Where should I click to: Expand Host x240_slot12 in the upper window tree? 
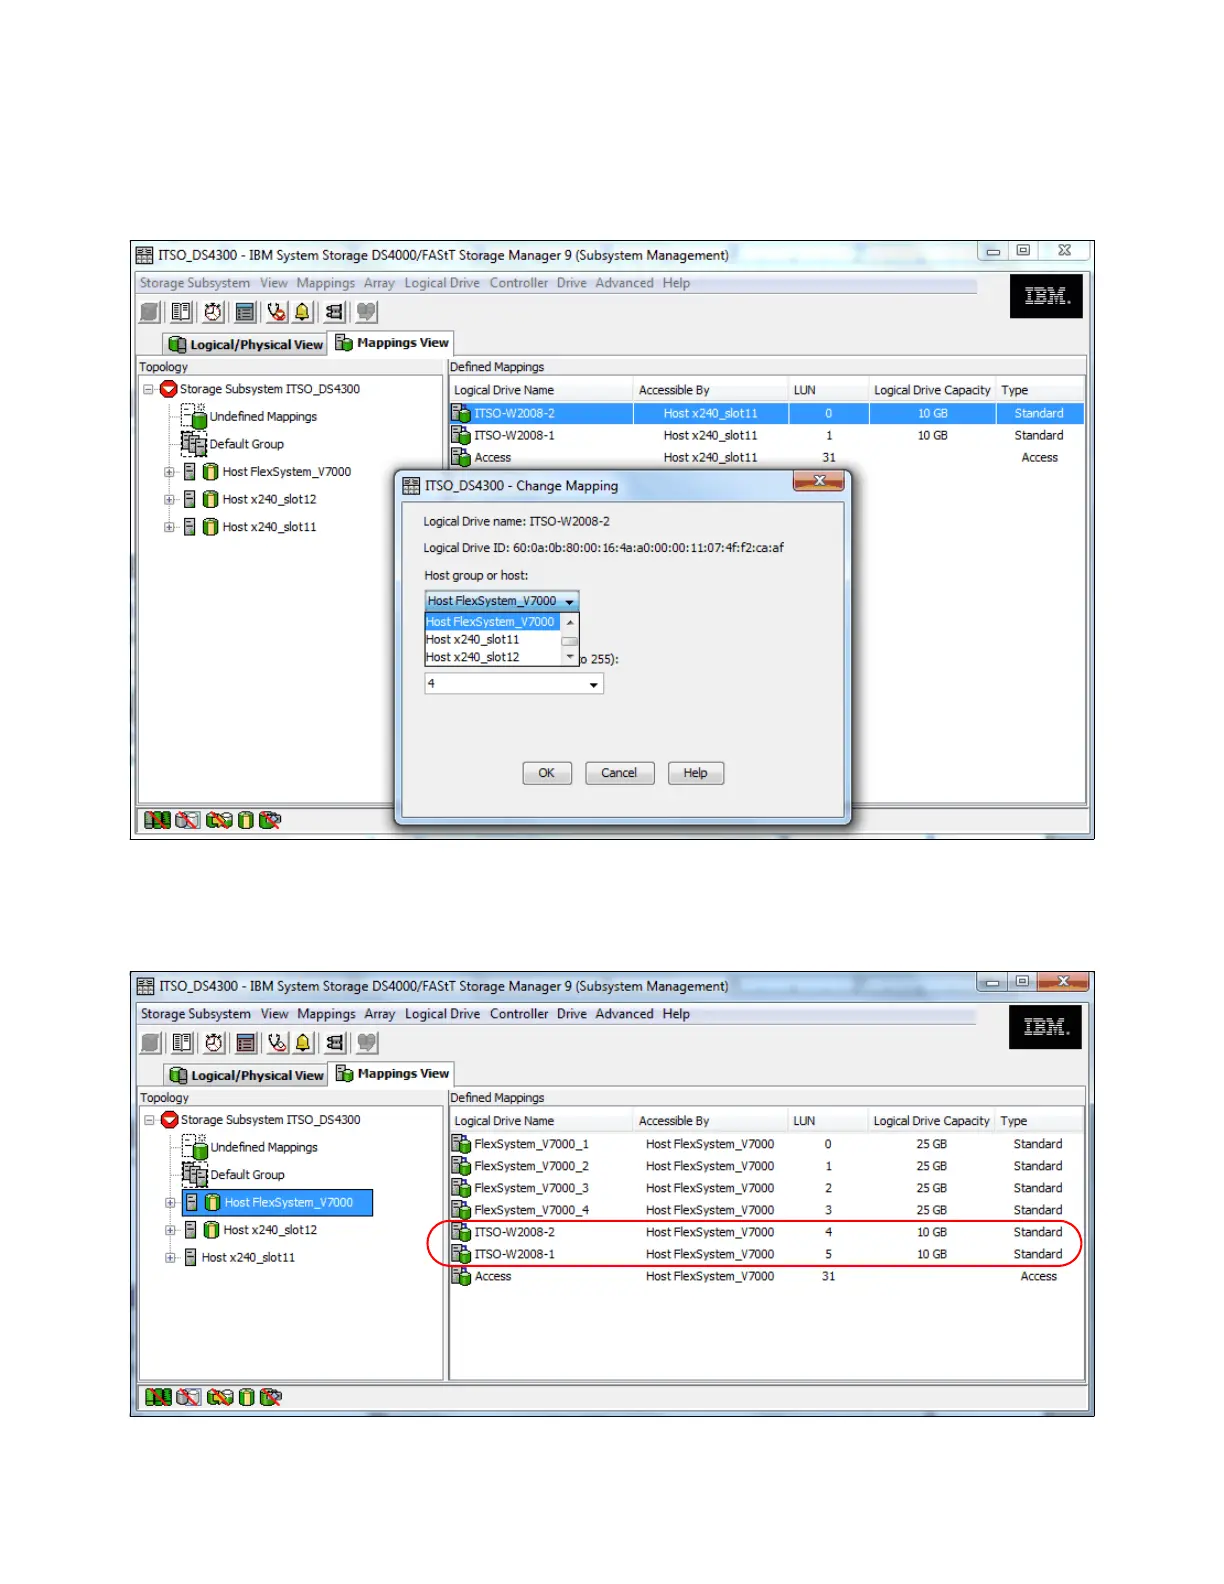coord(169,499)
